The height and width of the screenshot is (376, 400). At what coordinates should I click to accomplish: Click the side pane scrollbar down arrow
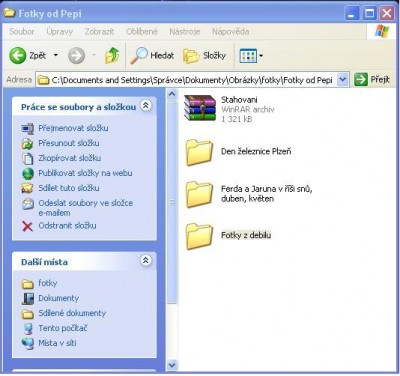point(172,365)
